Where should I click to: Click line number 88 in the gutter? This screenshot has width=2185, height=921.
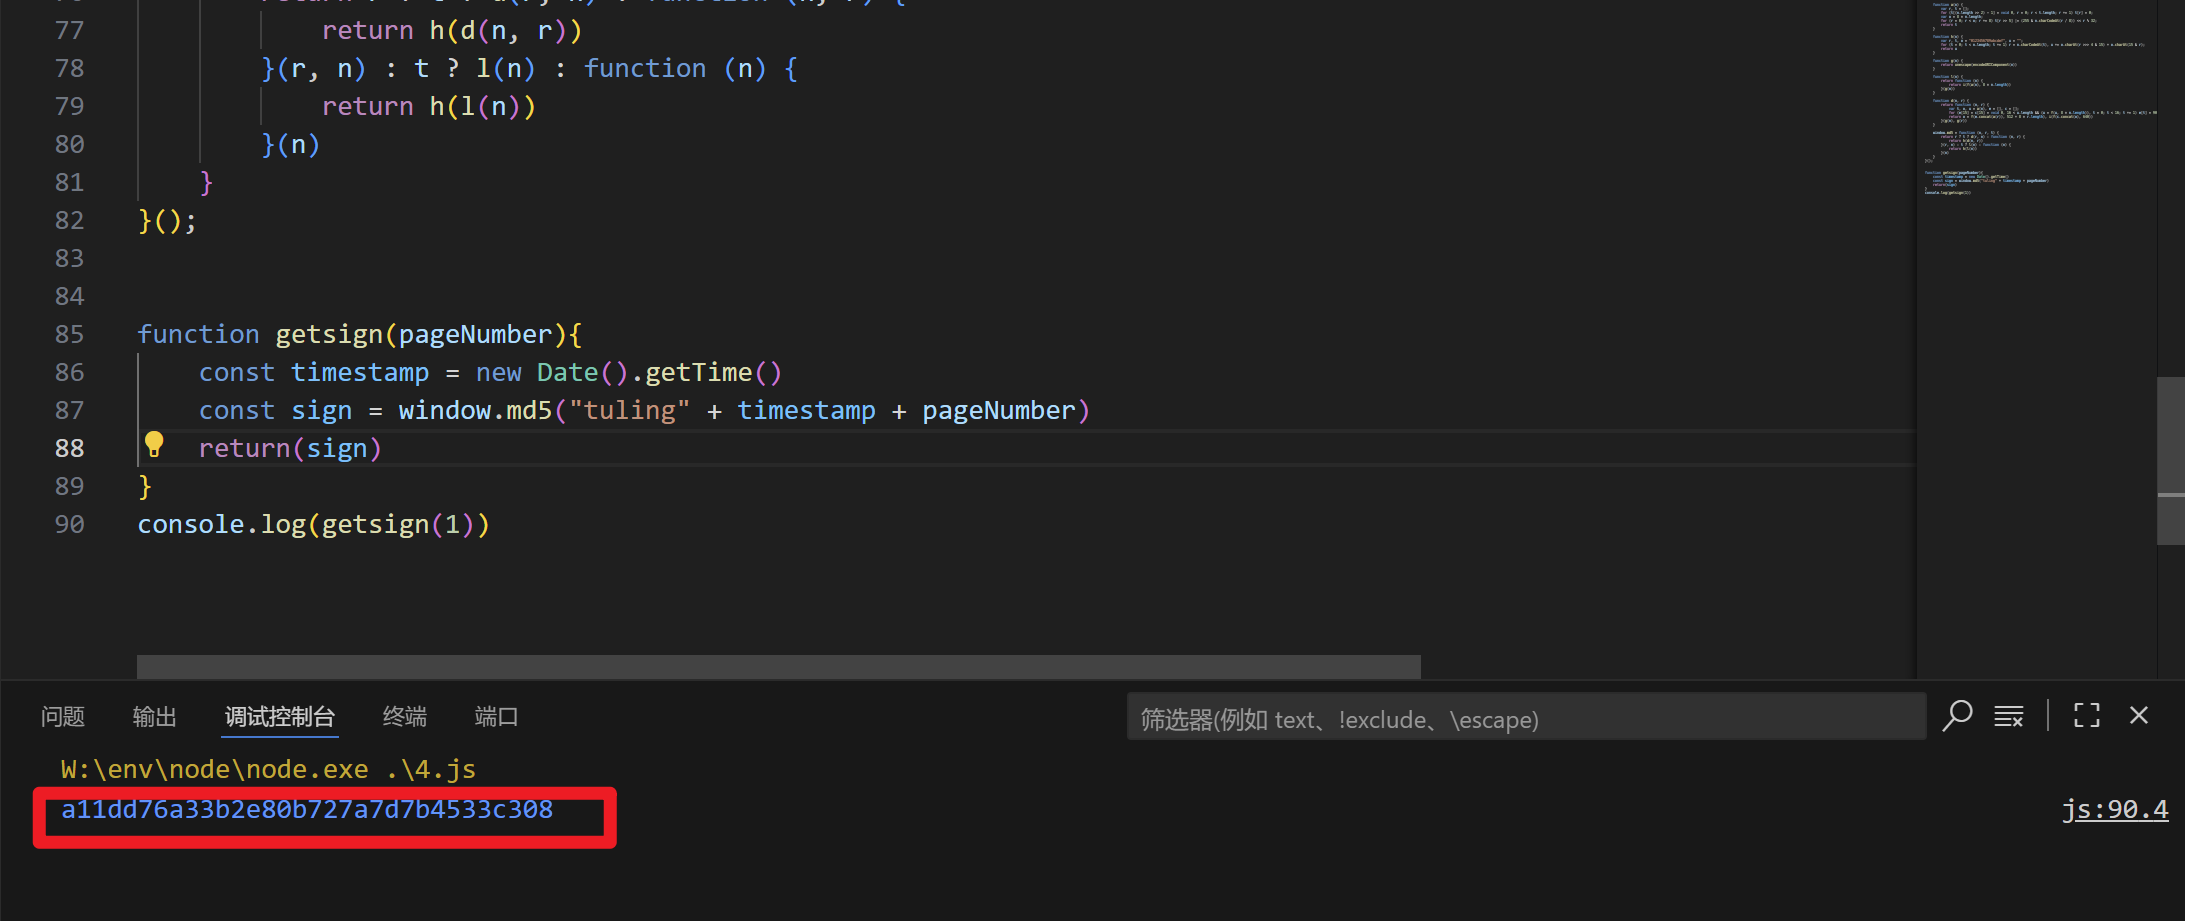(x=70, y=448)
